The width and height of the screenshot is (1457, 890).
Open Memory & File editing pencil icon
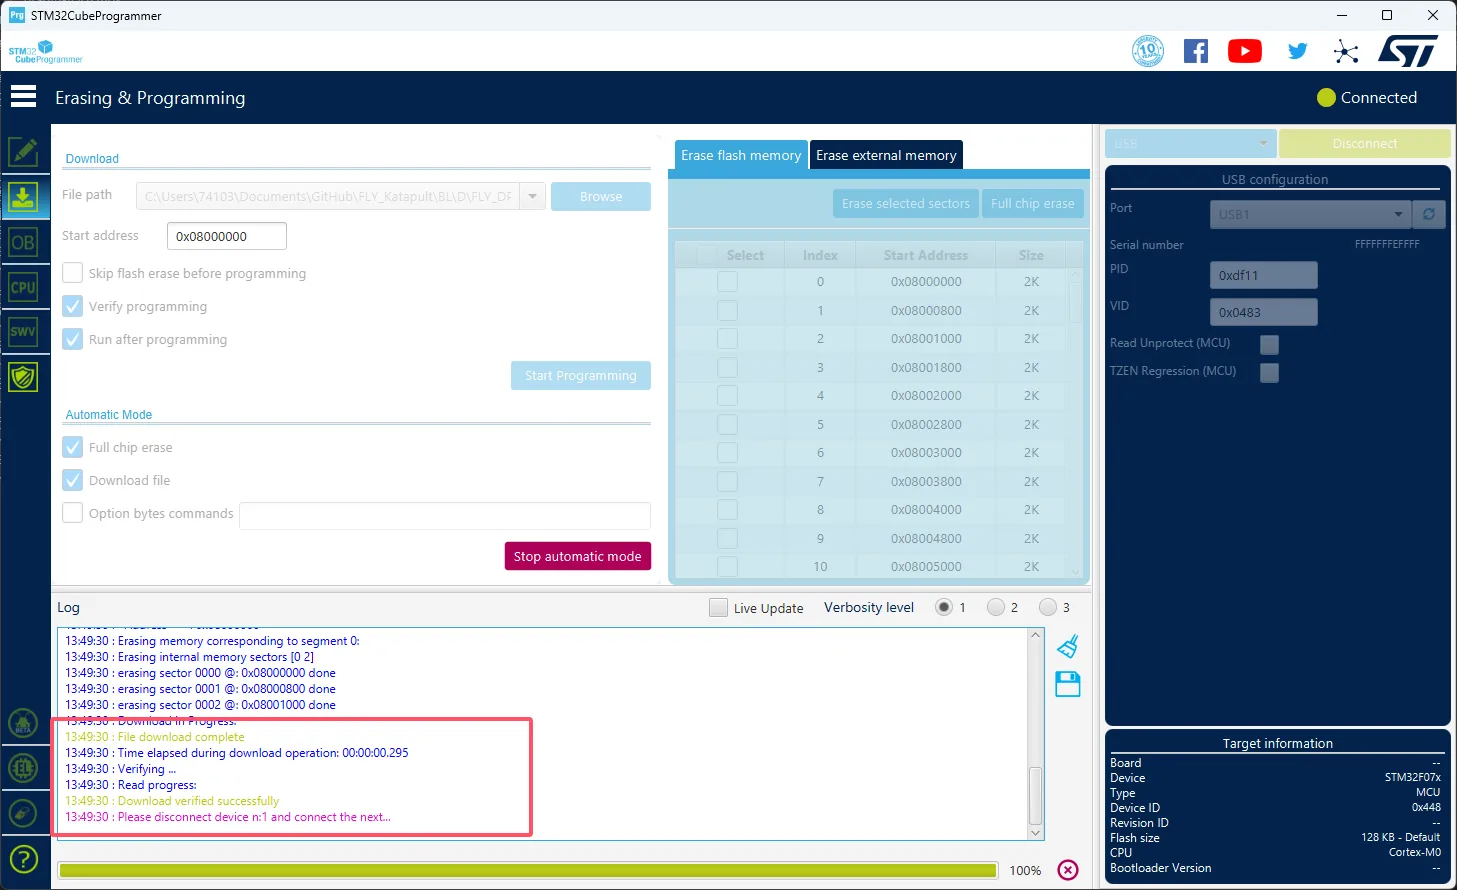pyautogui.click(x=23, y=152)
